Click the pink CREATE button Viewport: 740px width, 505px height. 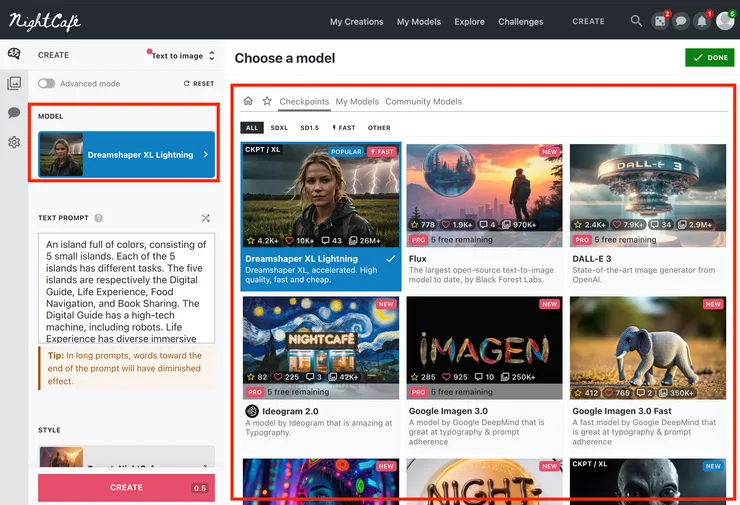(x=126, y=488)
